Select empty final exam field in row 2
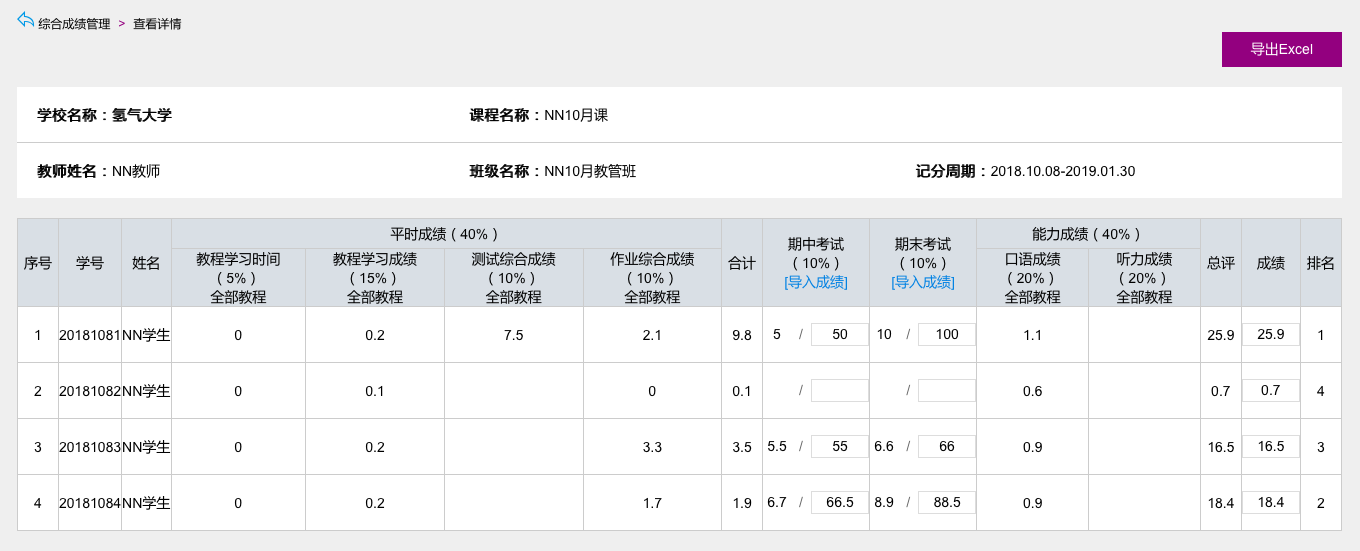1360x551 pixels. (x=946, y=390)
